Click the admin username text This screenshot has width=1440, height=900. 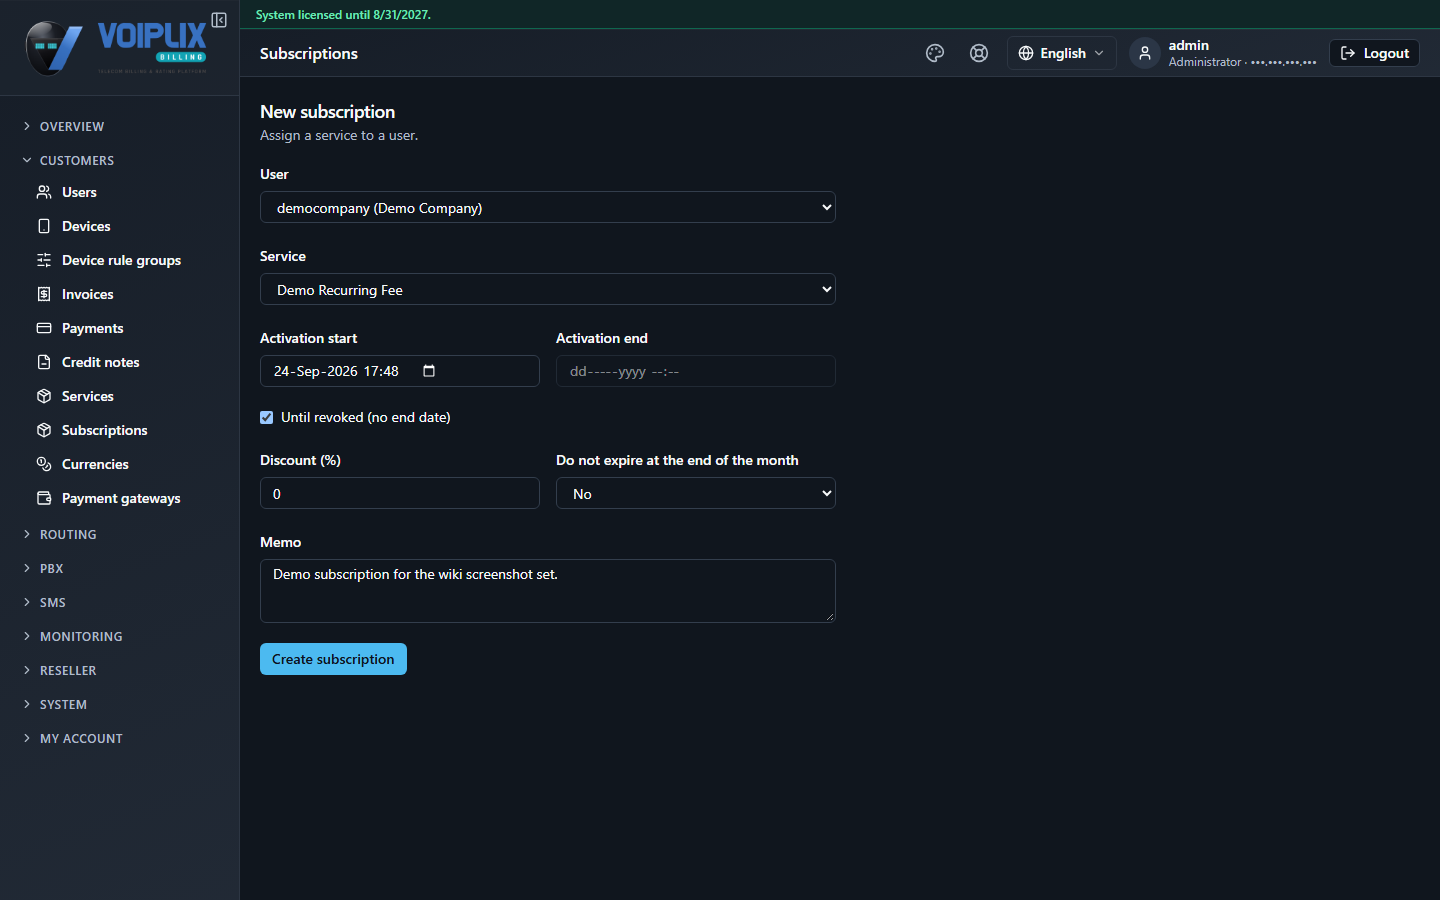pyautogui.click(x=1189, y=45)
